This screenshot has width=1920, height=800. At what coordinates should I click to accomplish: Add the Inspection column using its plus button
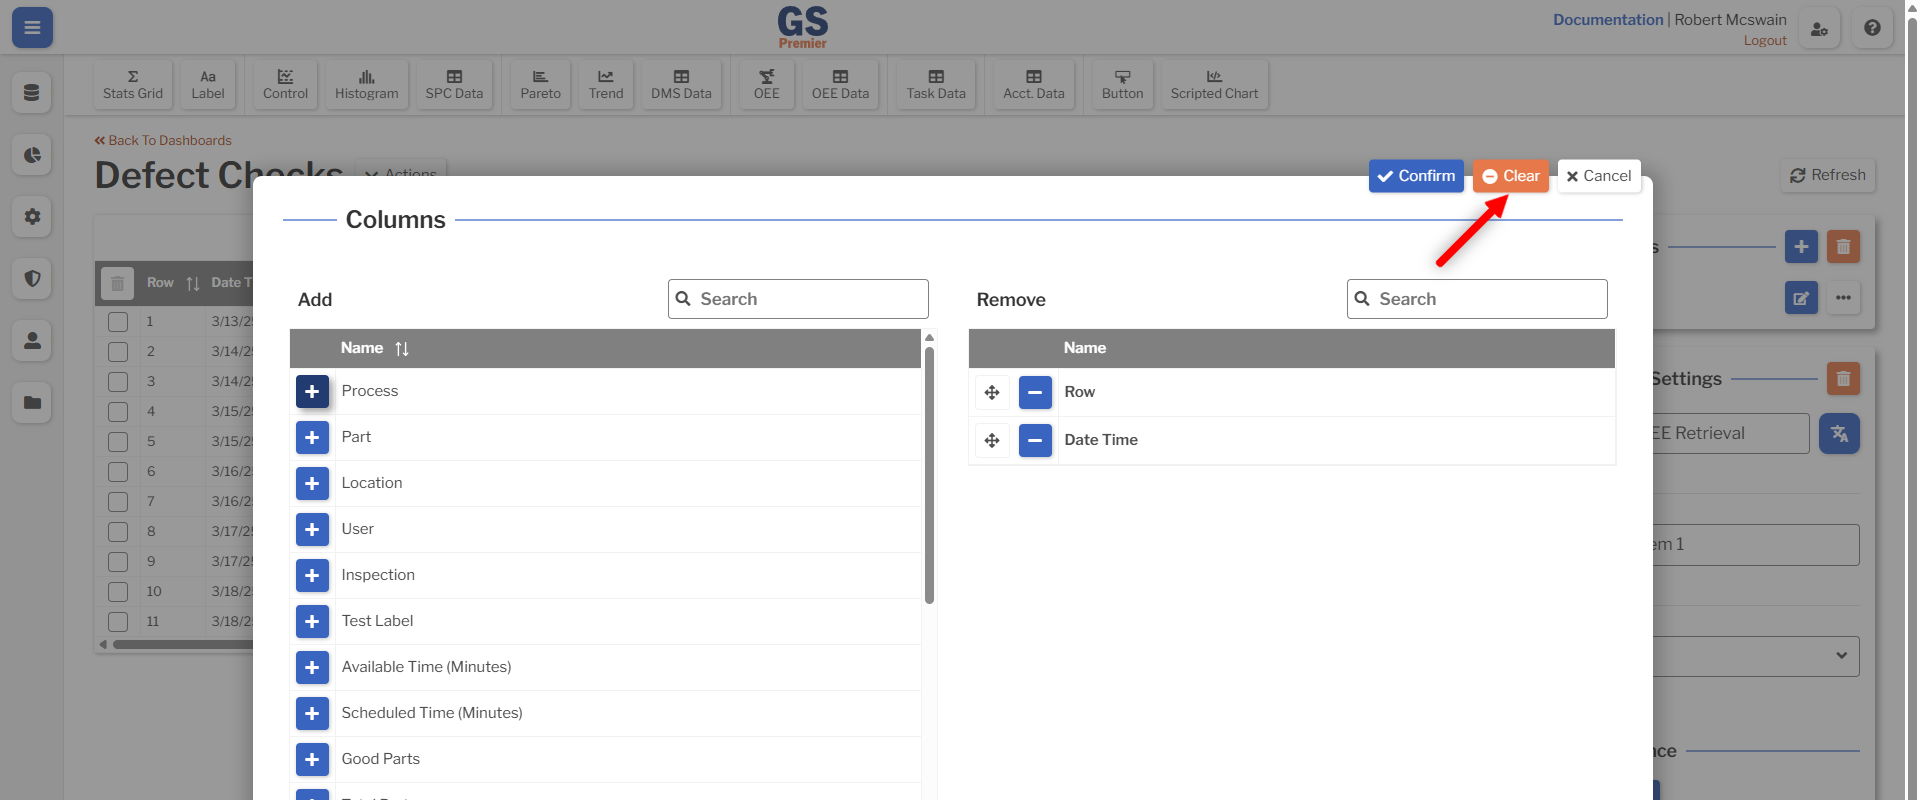coord(312,575)
